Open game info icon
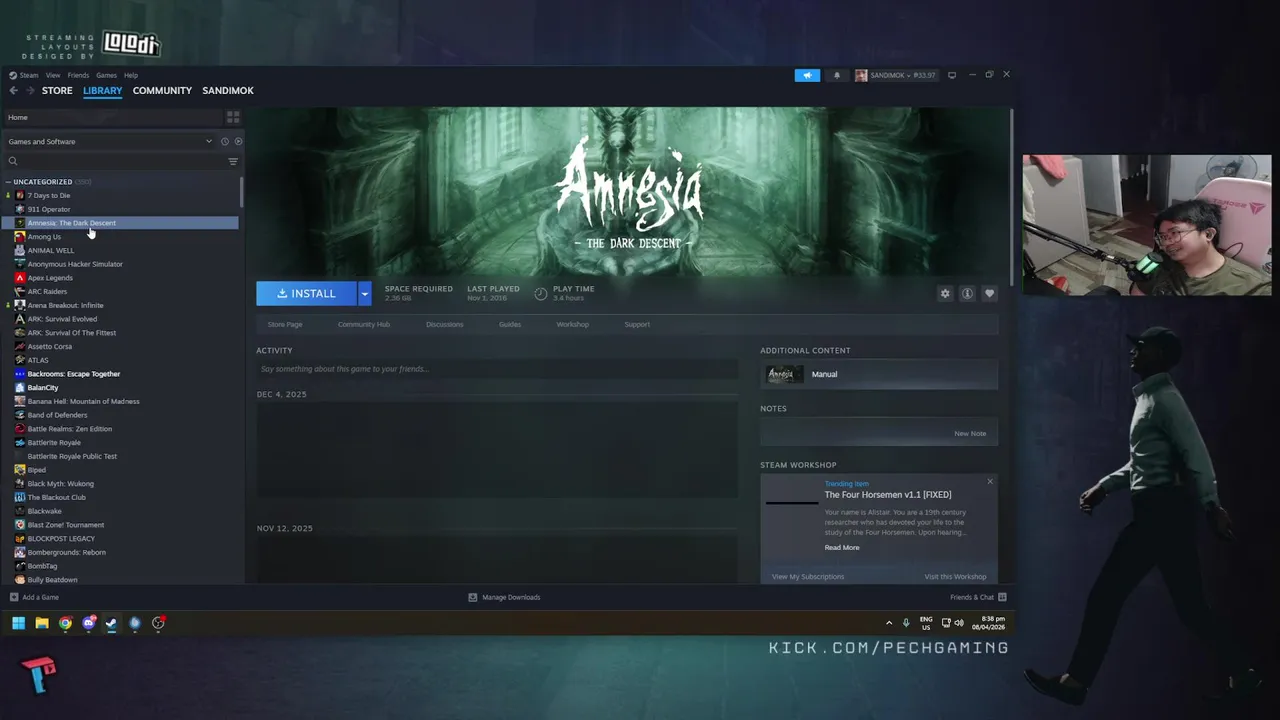 967,293
